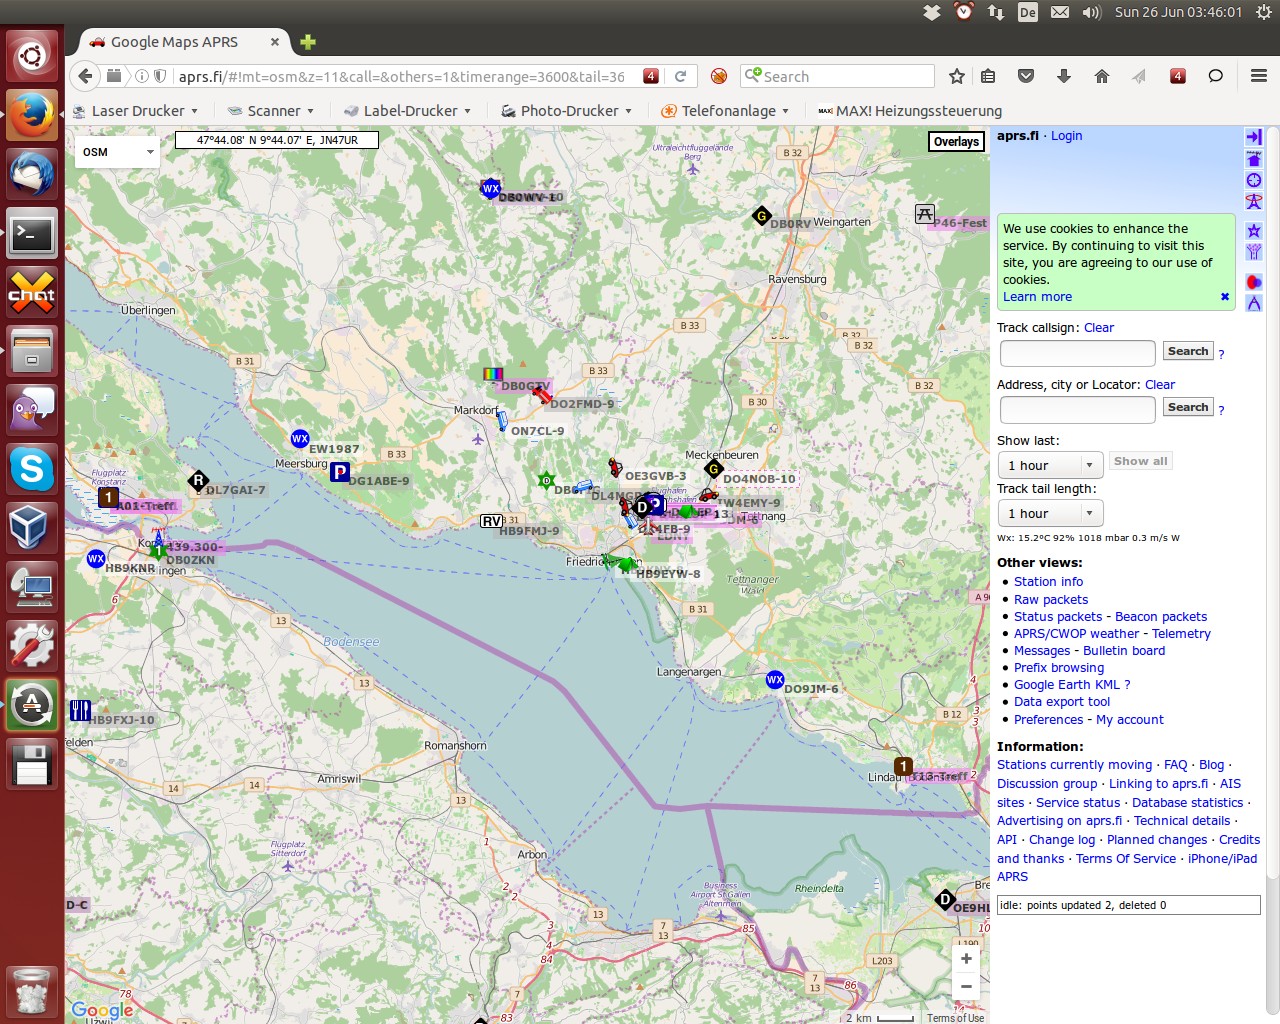Viewport: 1280px width, 1024px height.
Task: Click the Overlays button on the map
Action: pos(956,142)
